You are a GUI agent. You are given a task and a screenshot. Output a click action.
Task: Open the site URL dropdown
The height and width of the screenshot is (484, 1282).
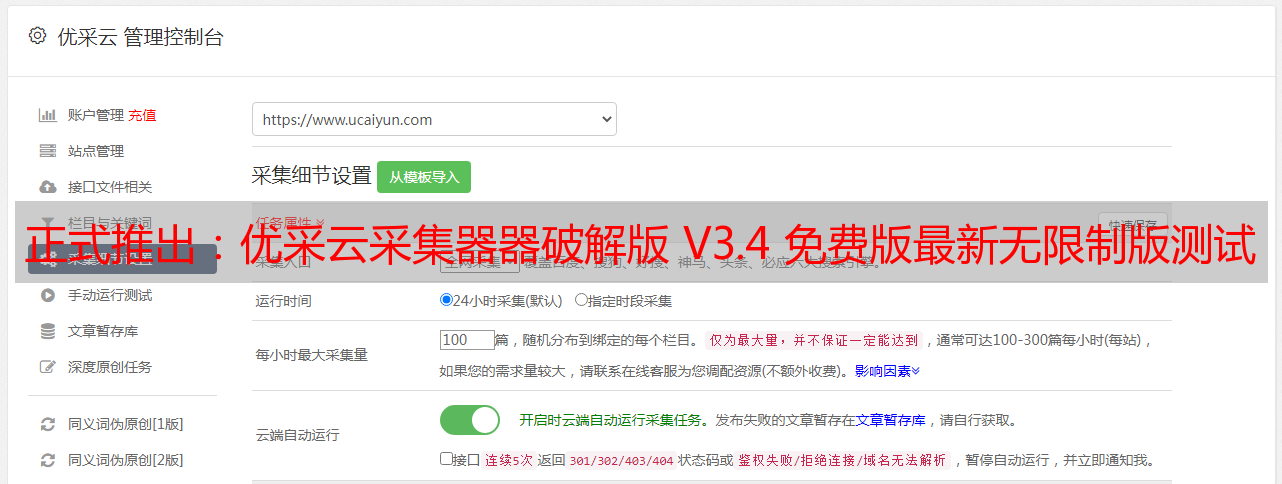[434, 119]
